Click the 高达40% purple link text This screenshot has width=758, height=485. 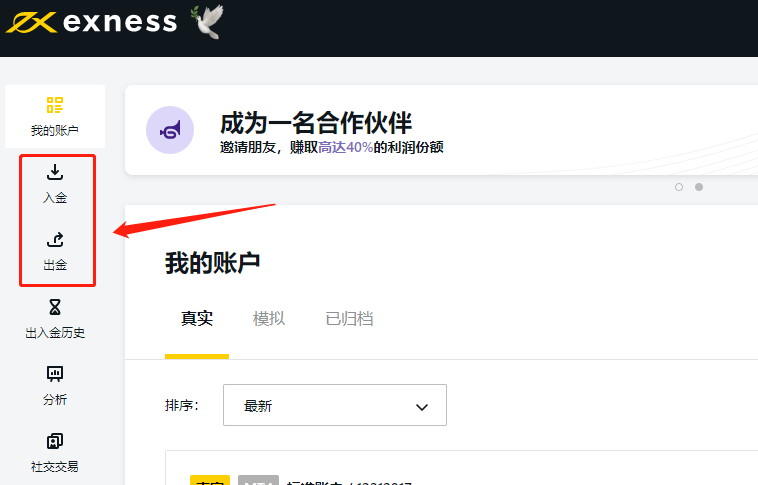click(345, 147)
